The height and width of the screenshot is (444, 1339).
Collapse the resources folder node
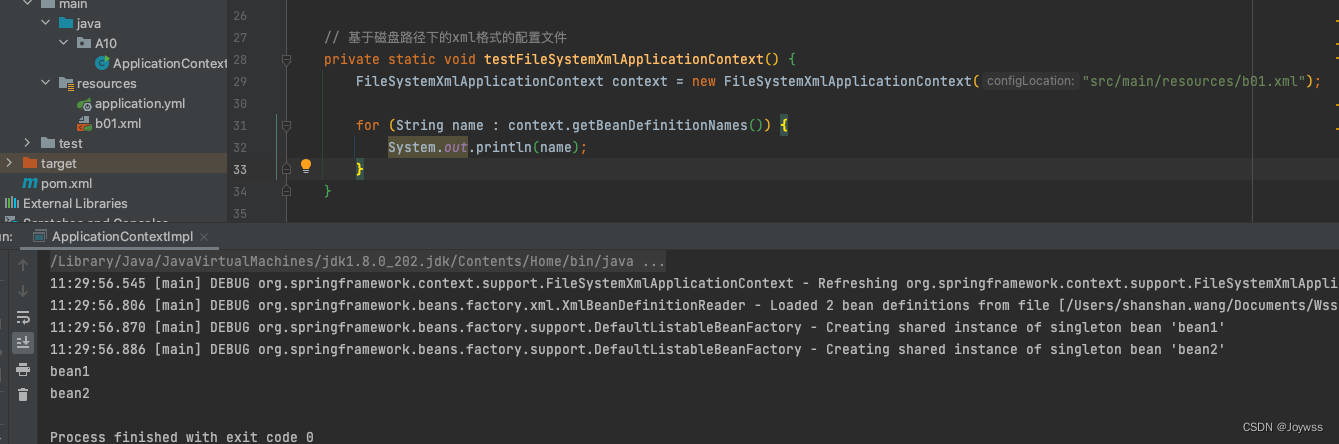(x=46, y=83)
